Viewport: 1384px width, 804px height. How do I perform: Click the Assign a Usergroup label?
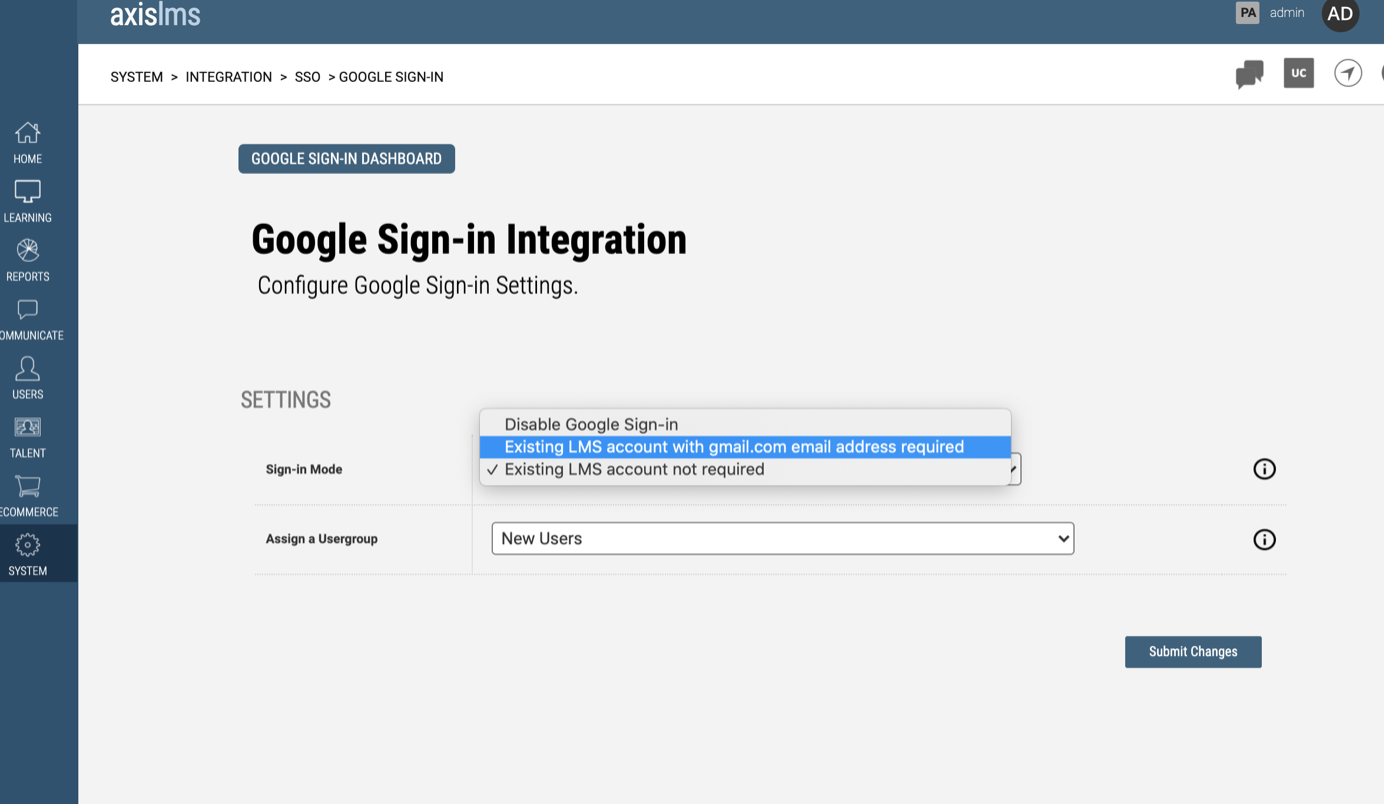pos(322,539)
